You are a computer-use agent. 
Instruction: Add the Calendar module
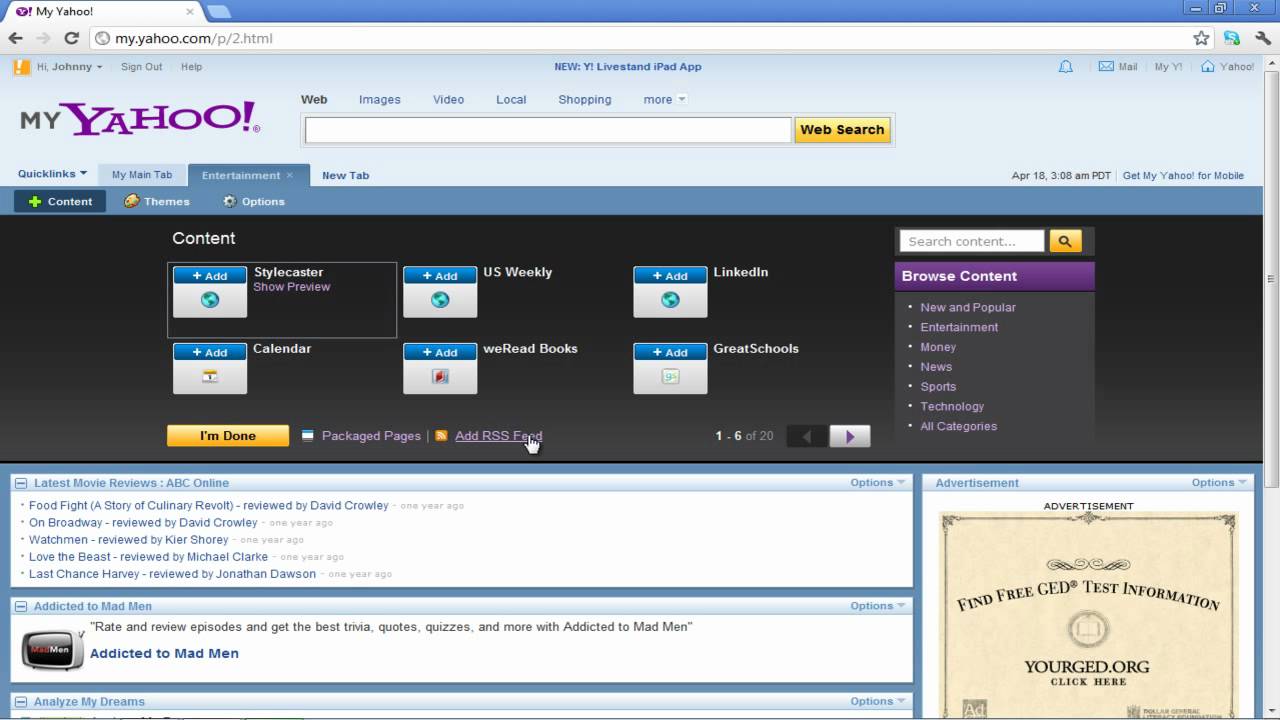coord(210,352)
